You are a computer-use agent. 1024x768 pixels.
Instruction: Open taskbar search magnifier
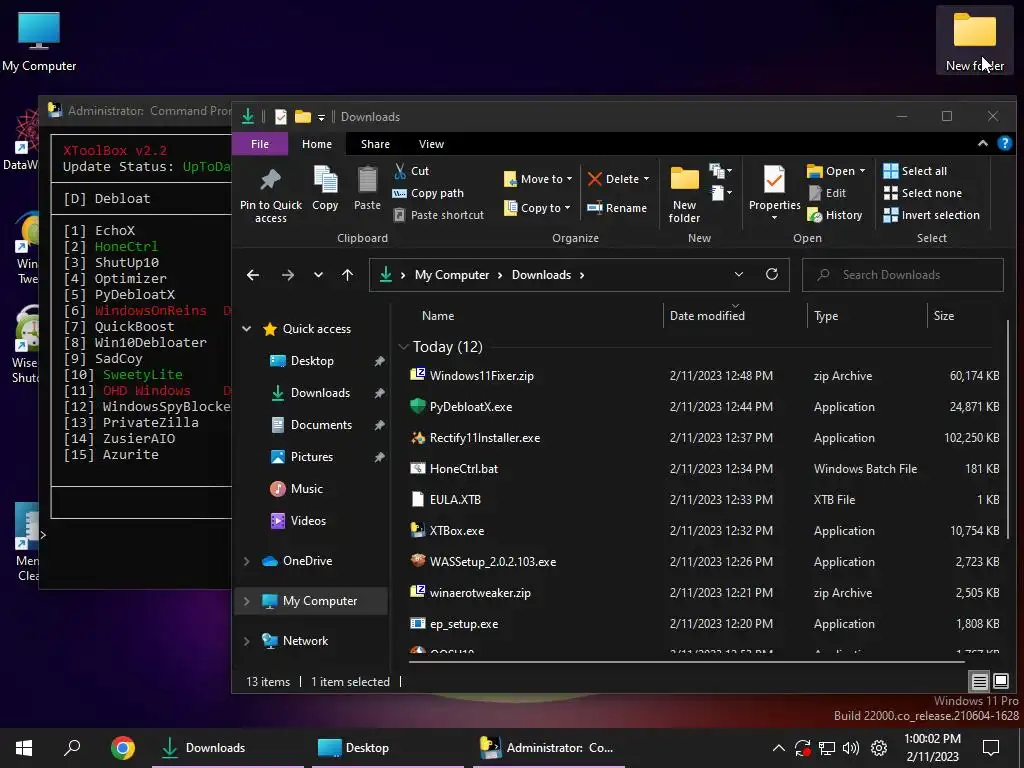click(72, 748)
